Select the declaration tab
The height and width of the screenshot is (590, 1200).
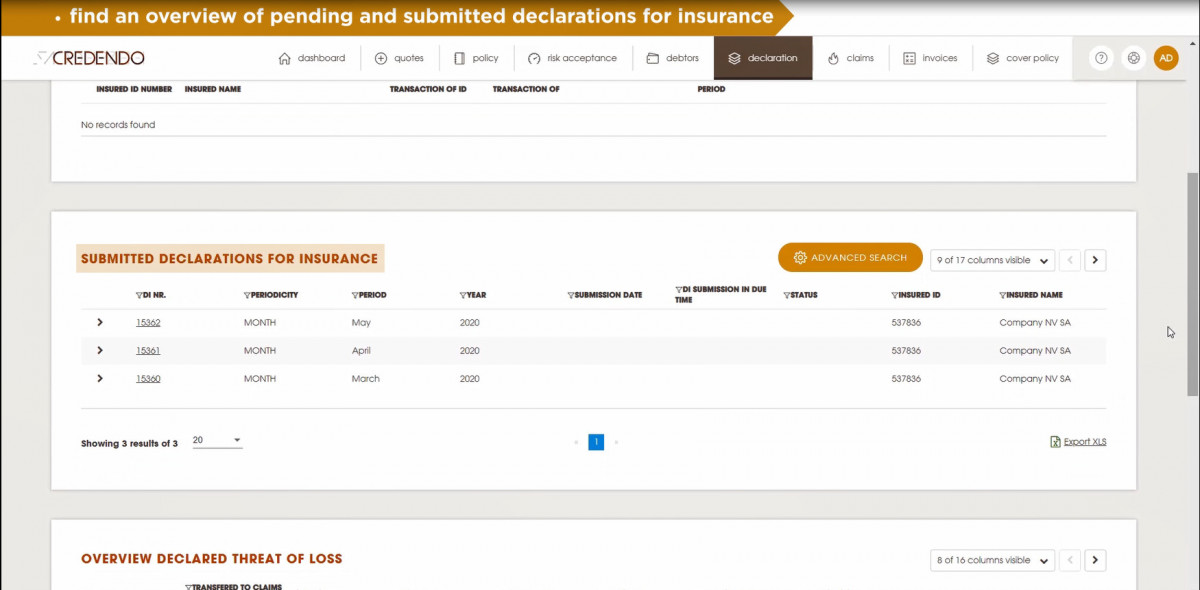(763, 58)
